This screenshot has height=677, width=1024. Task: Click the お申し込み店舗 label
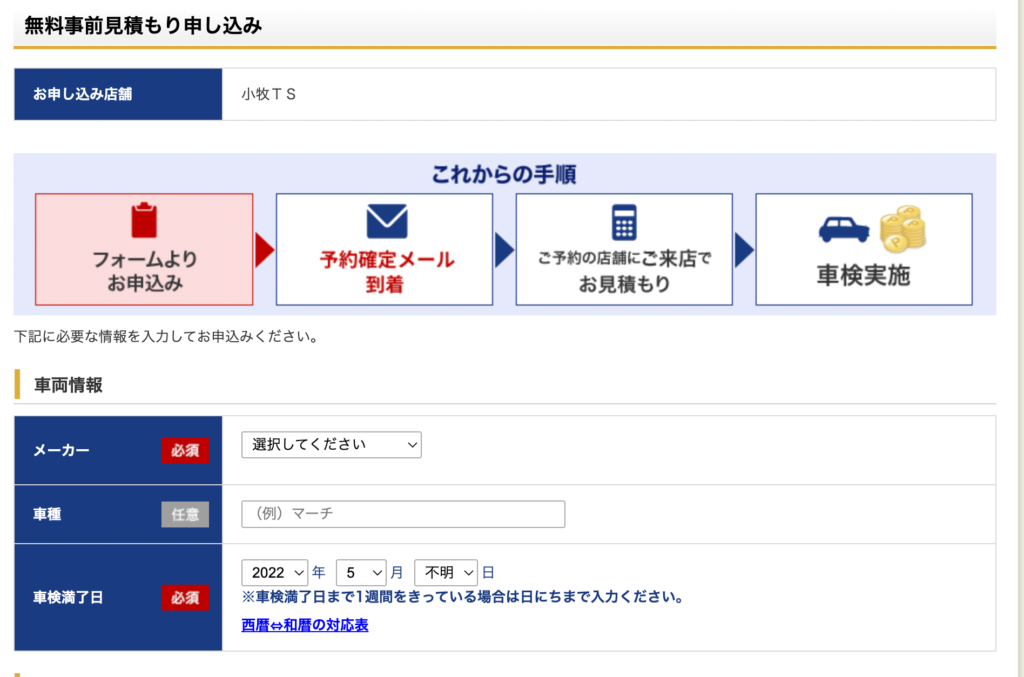click(83, 94)
